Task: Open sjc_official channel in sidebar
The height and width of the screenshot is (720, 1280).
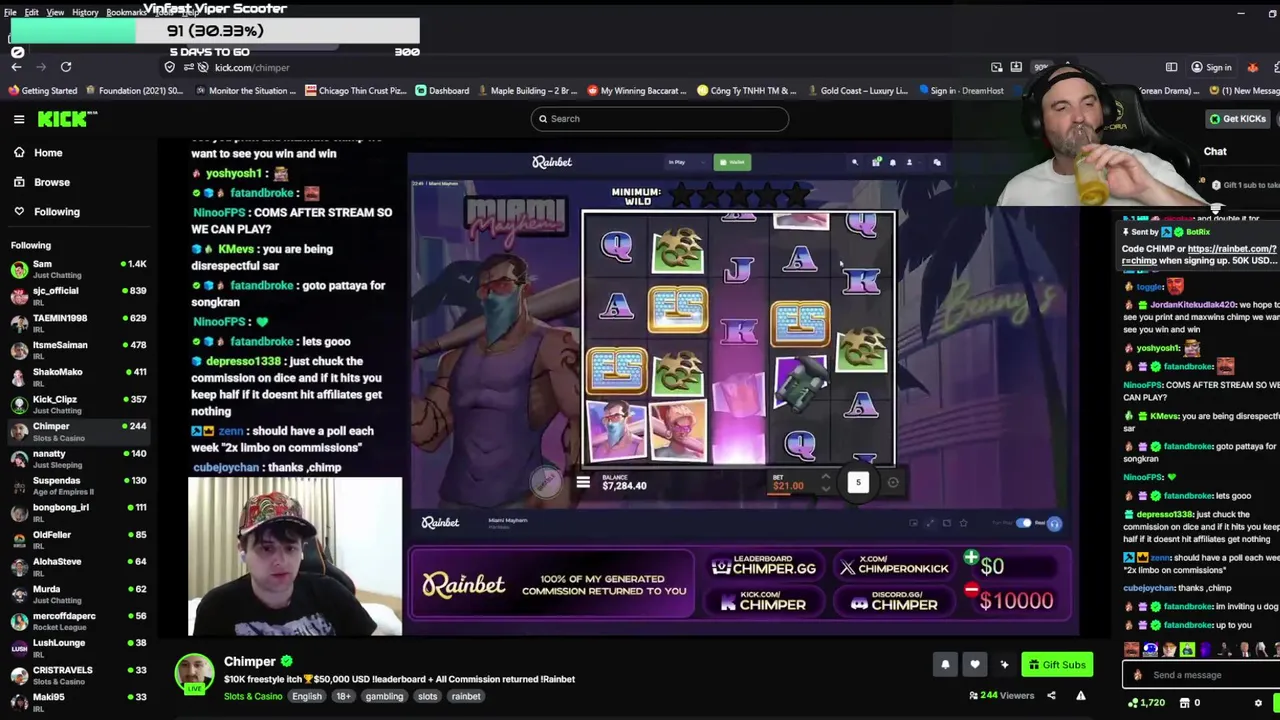Action: (78, 297)
